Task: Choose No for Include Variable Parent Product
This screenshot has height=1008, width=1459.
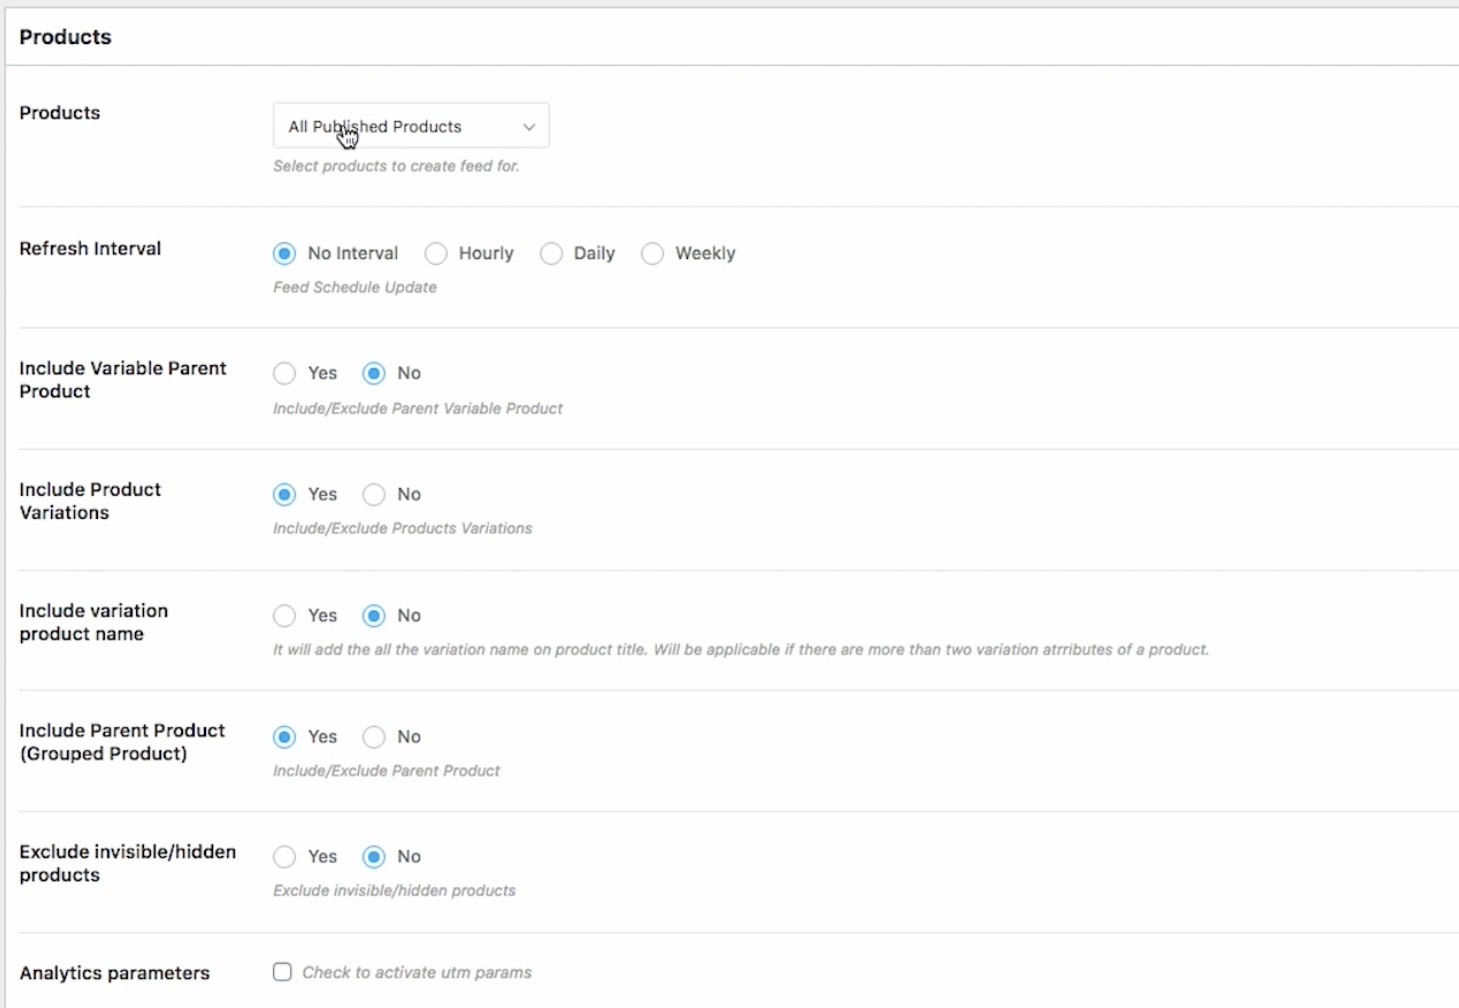Action: (x=374, y=374)
